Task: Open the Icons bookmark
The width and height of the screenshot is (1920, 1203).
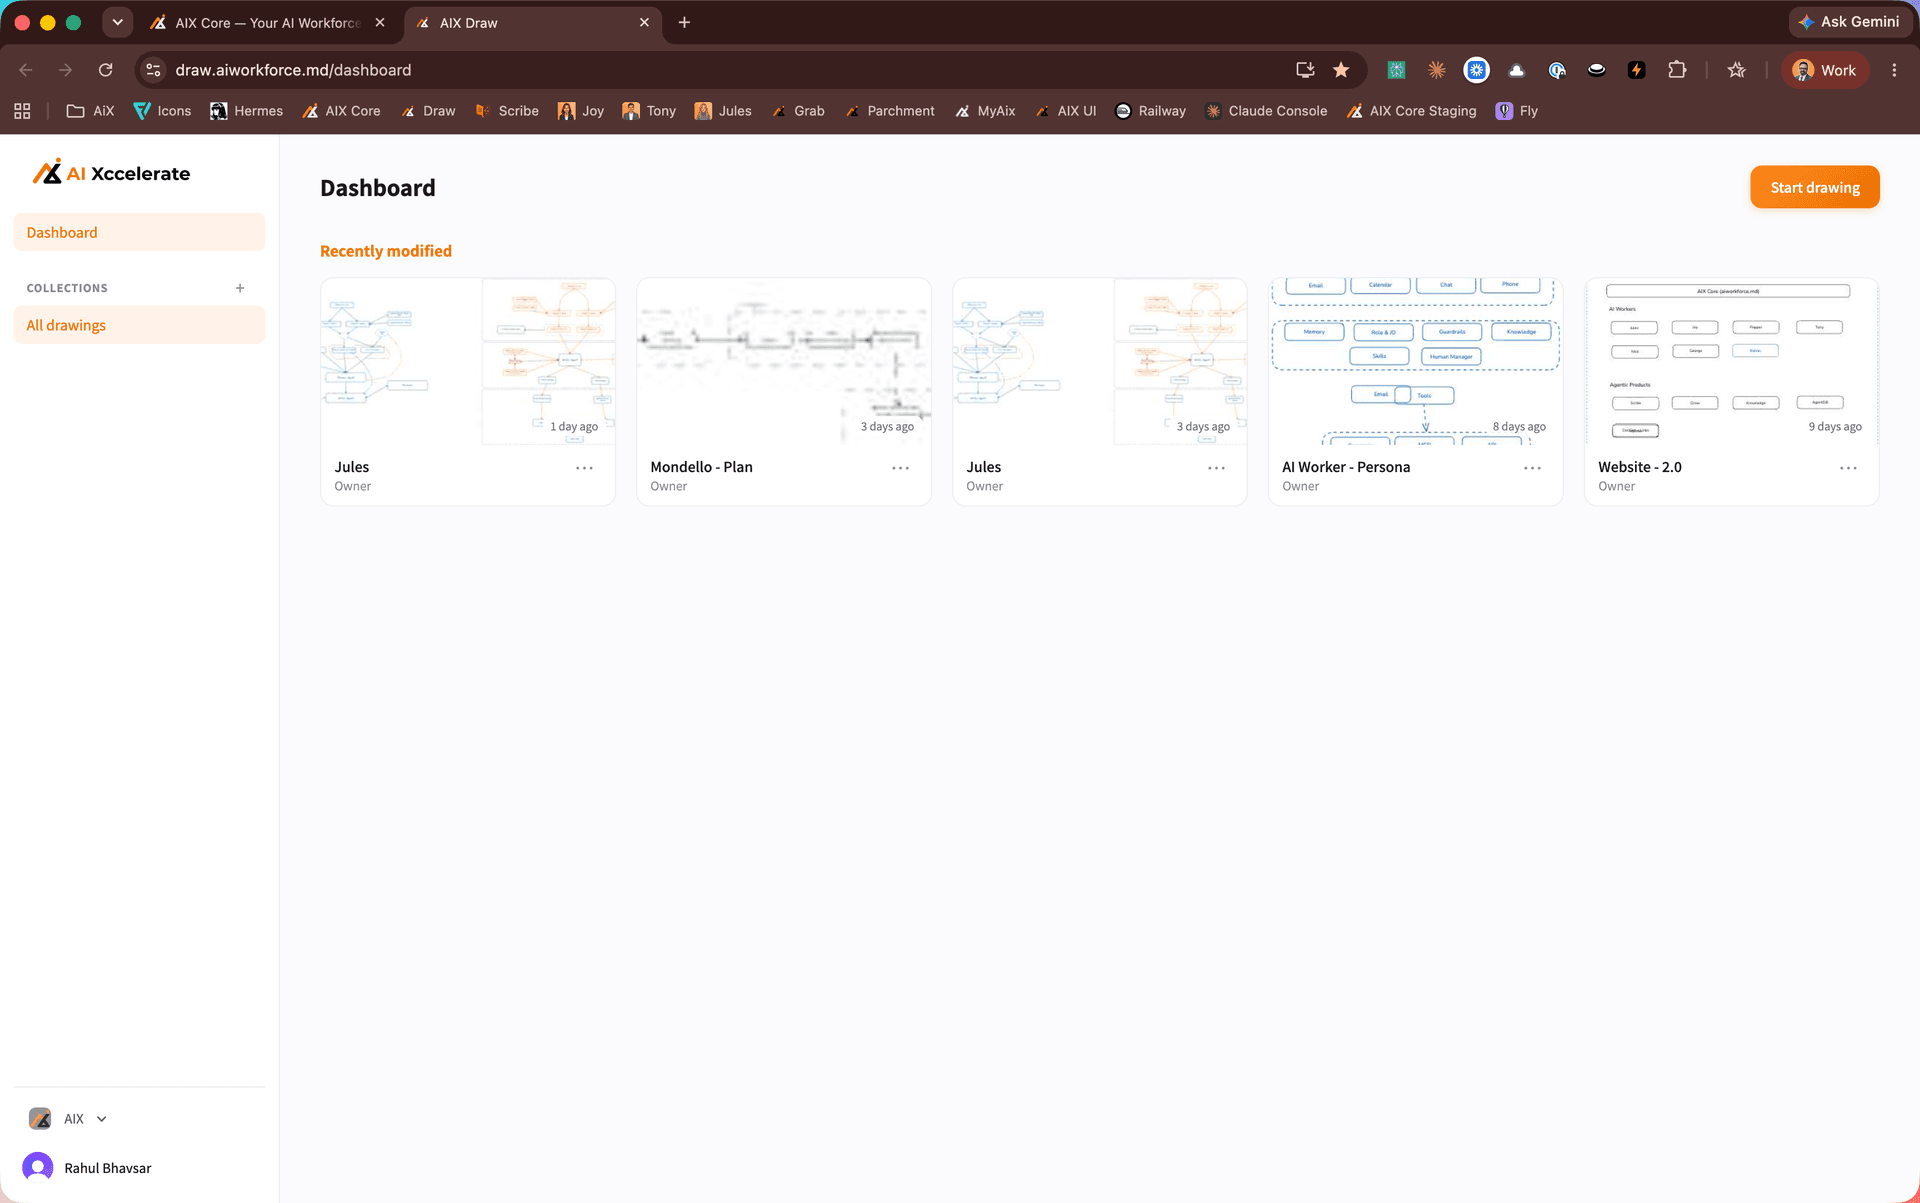Action: 162,111
